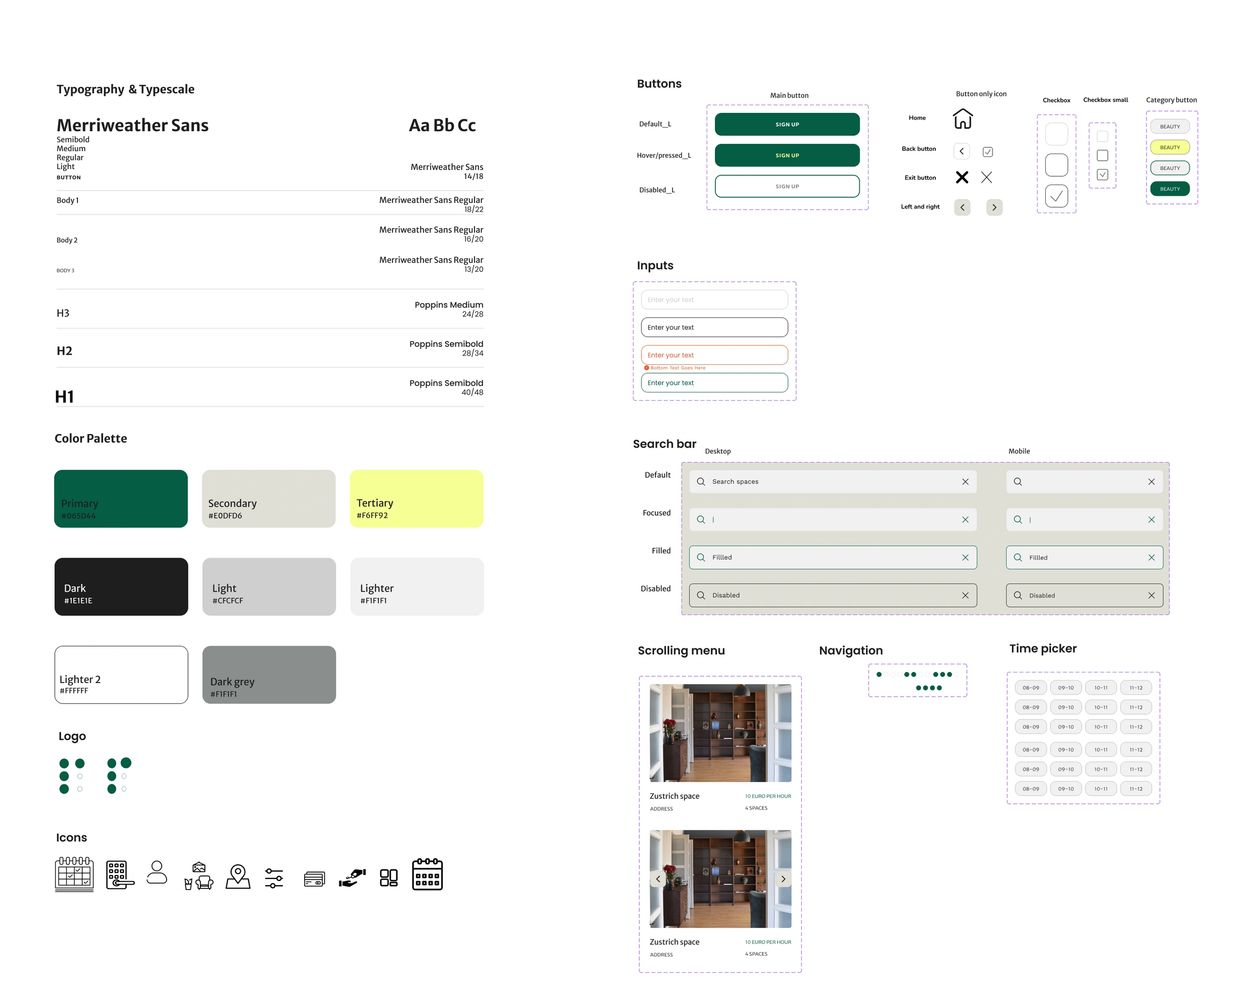
Task: Click the armchair and picture interior icon
Action: pos(198,877)
